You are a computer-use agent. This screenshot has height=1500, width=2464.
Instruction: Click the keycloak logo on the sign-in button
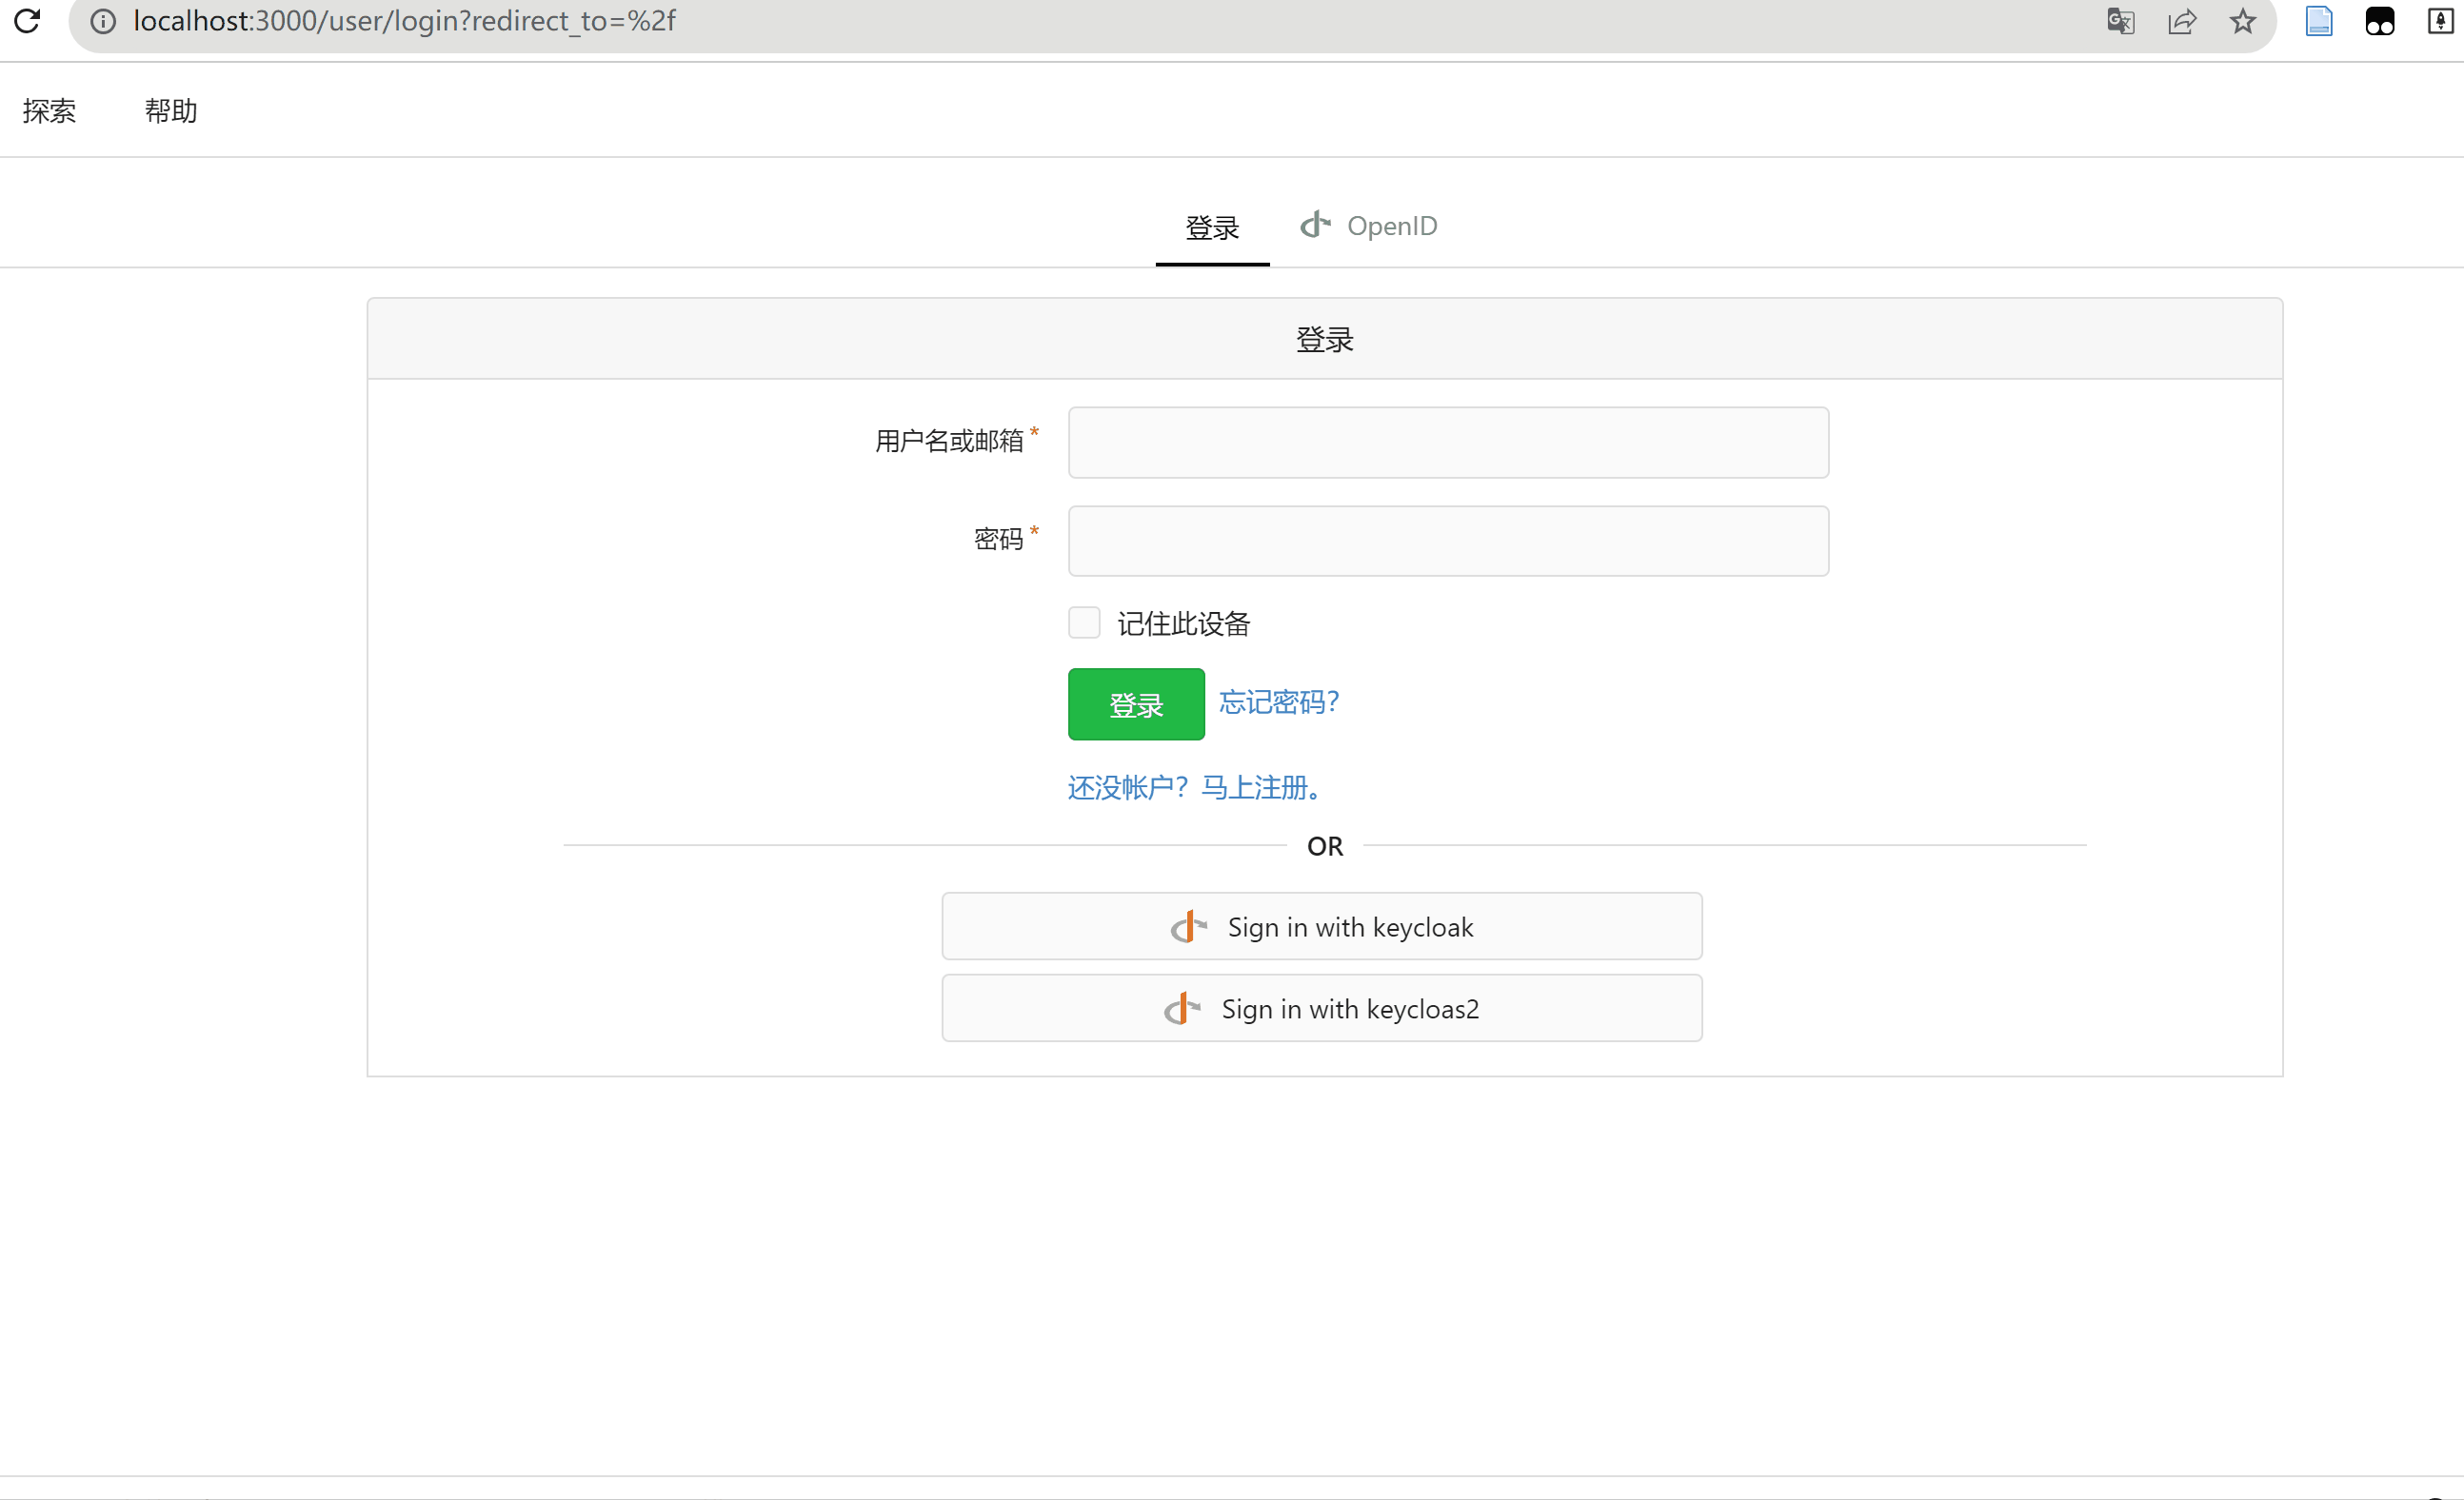click(x=1188, y=927)
